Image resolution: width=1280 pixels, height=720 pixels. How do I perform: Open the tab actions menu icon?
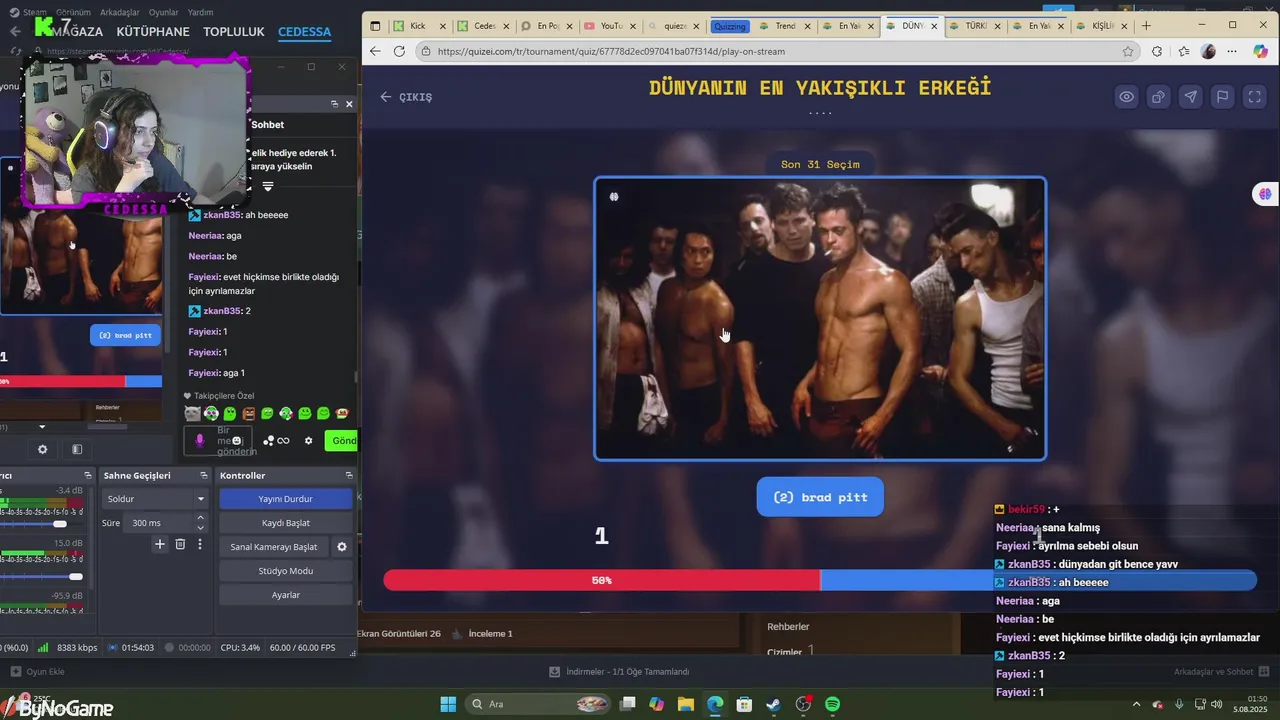coord(374,26)
